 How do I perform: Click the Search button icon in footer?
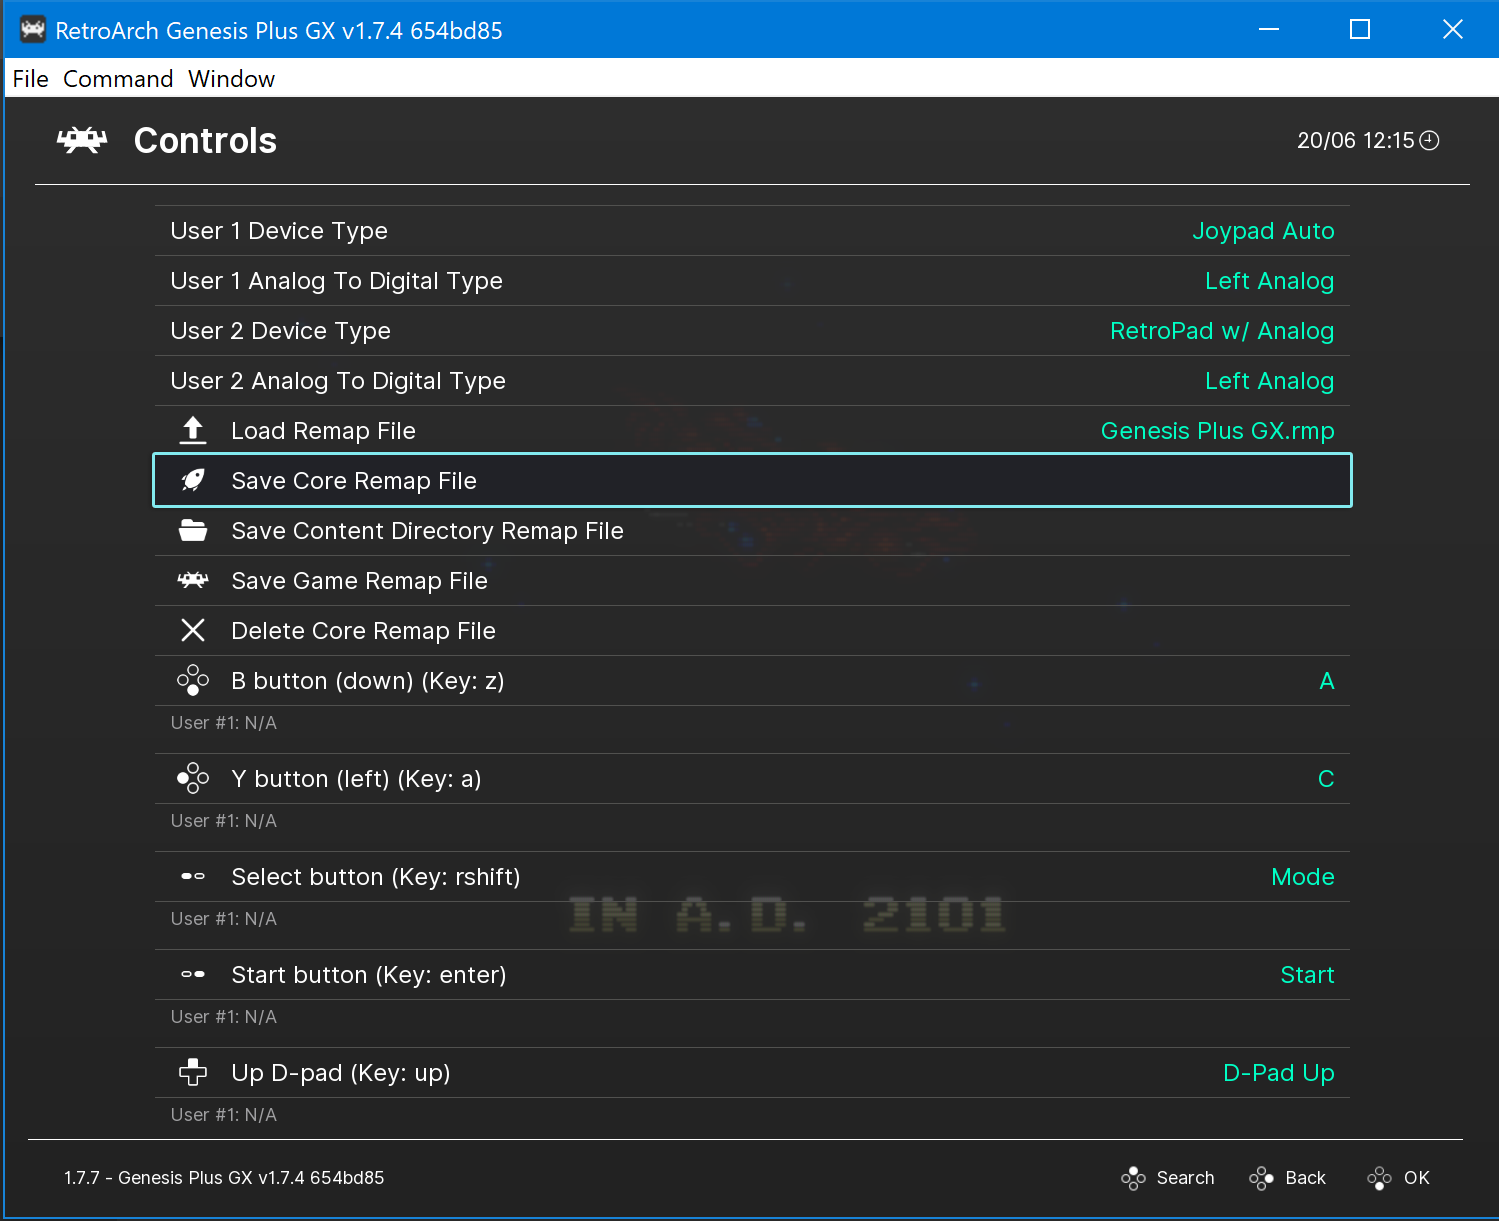coord(1133,1178)
